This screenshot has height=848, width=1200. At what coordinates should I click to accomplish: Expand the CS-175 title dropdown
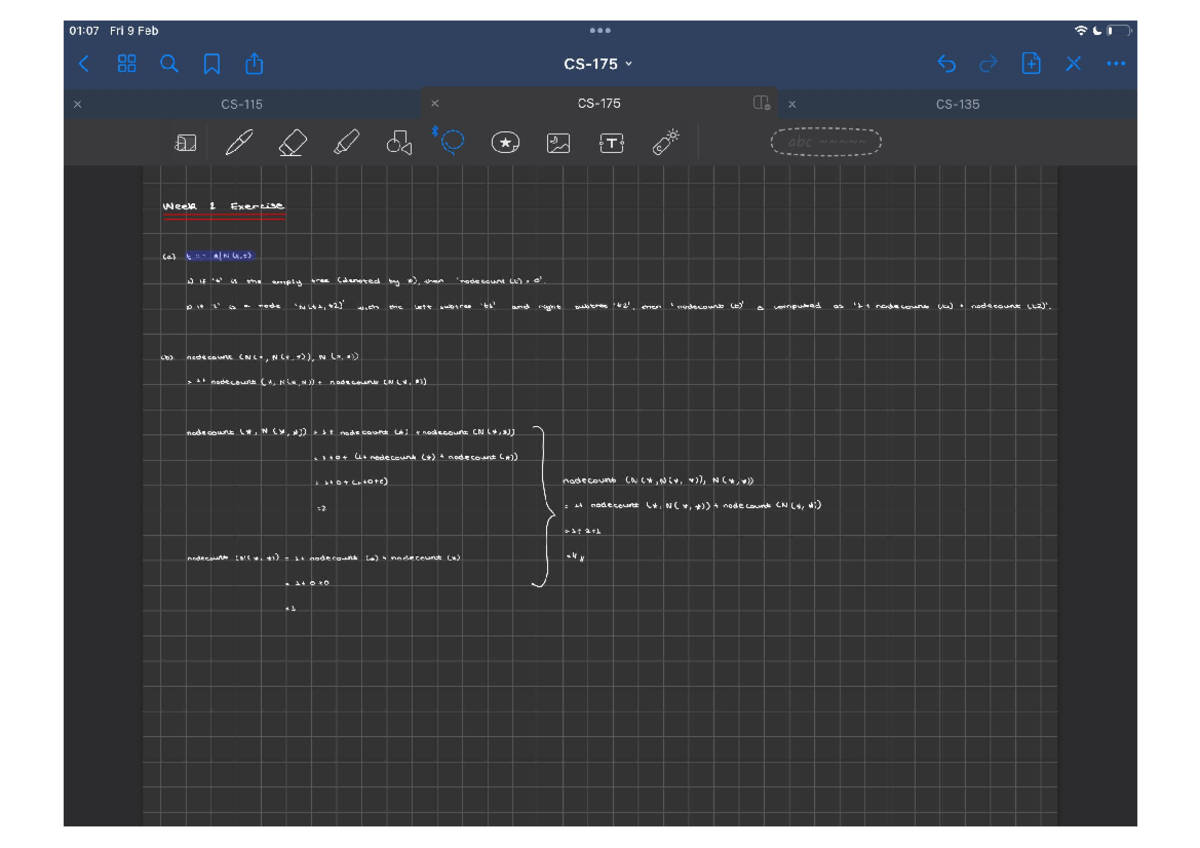coord(598,64)
